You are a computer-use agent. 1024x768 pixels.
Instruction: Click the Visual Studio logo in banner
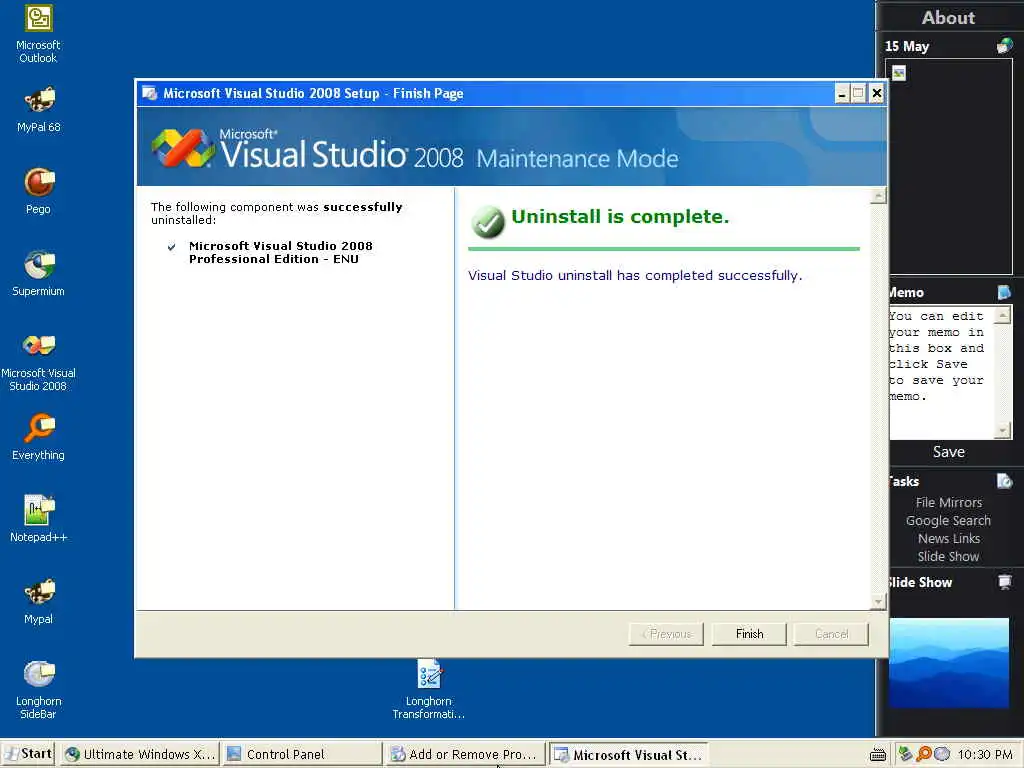[183, 148]
